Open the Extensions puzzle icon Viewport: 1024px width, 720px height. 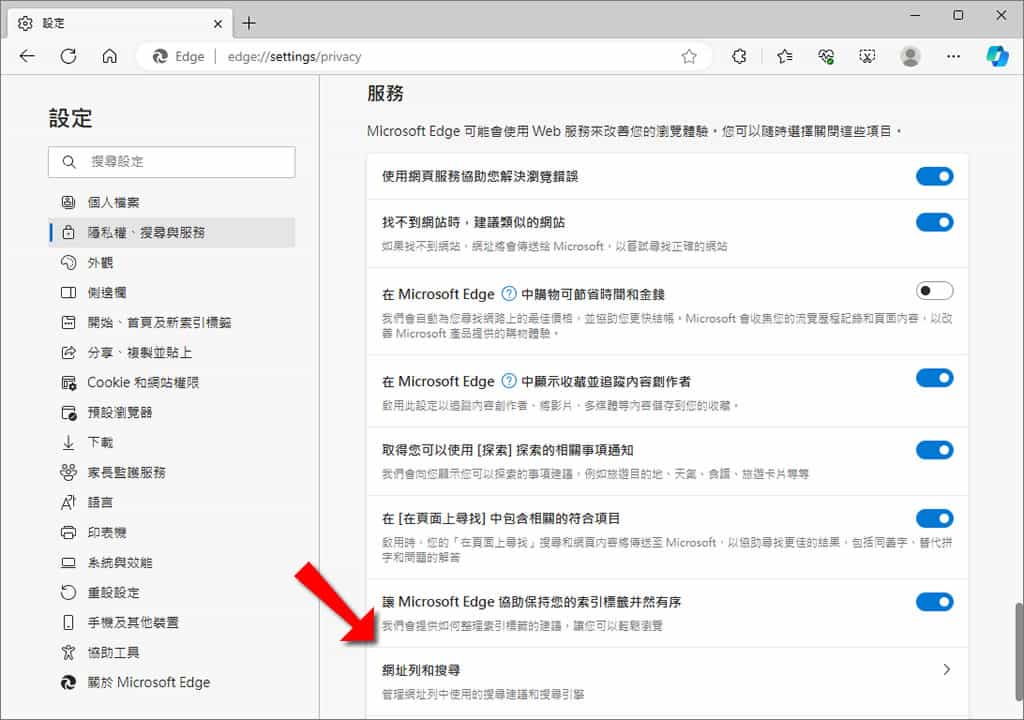[x=739, y=57]
